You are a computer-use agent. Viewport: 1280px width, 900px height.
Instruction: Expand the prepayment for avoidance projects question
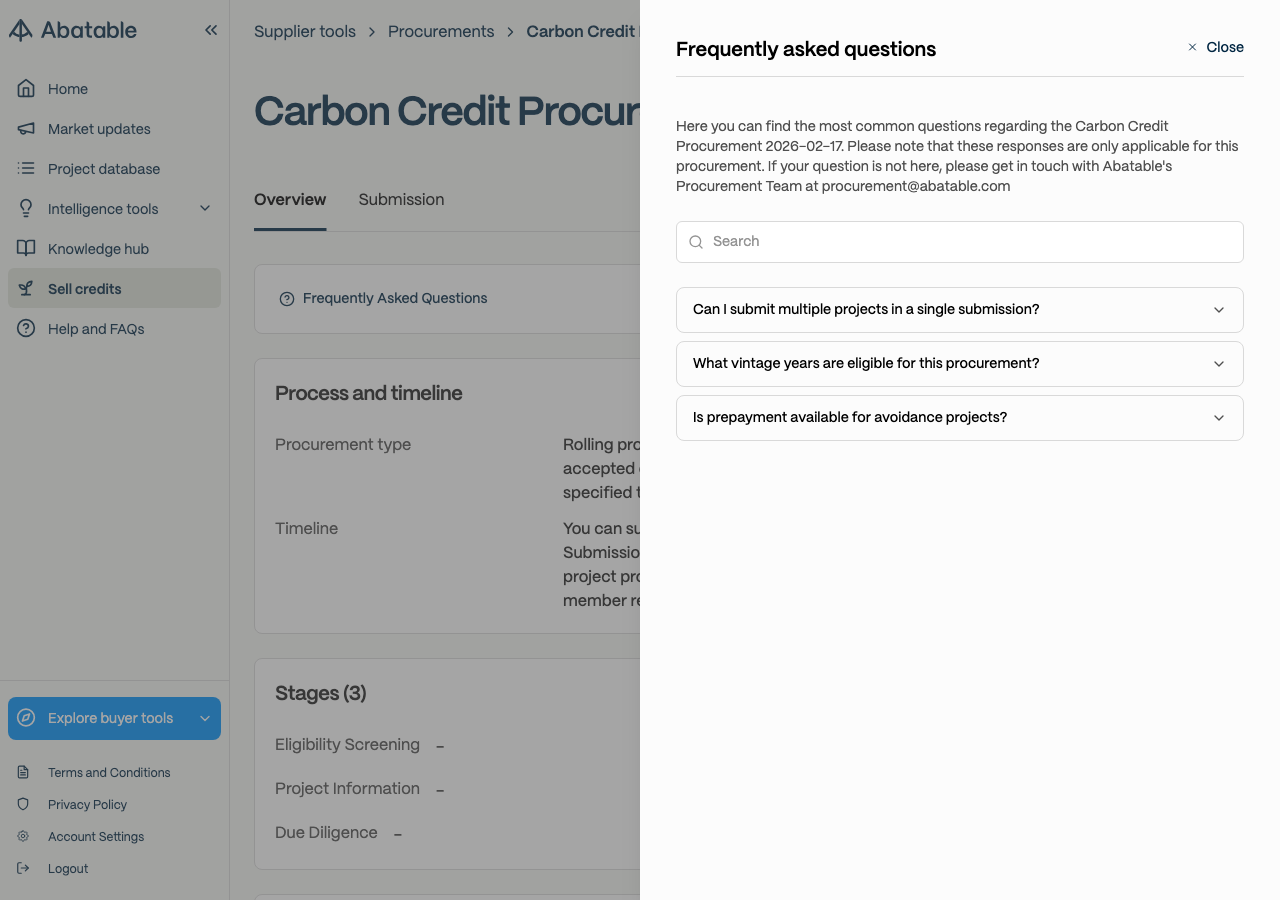[x=960, y=418]
